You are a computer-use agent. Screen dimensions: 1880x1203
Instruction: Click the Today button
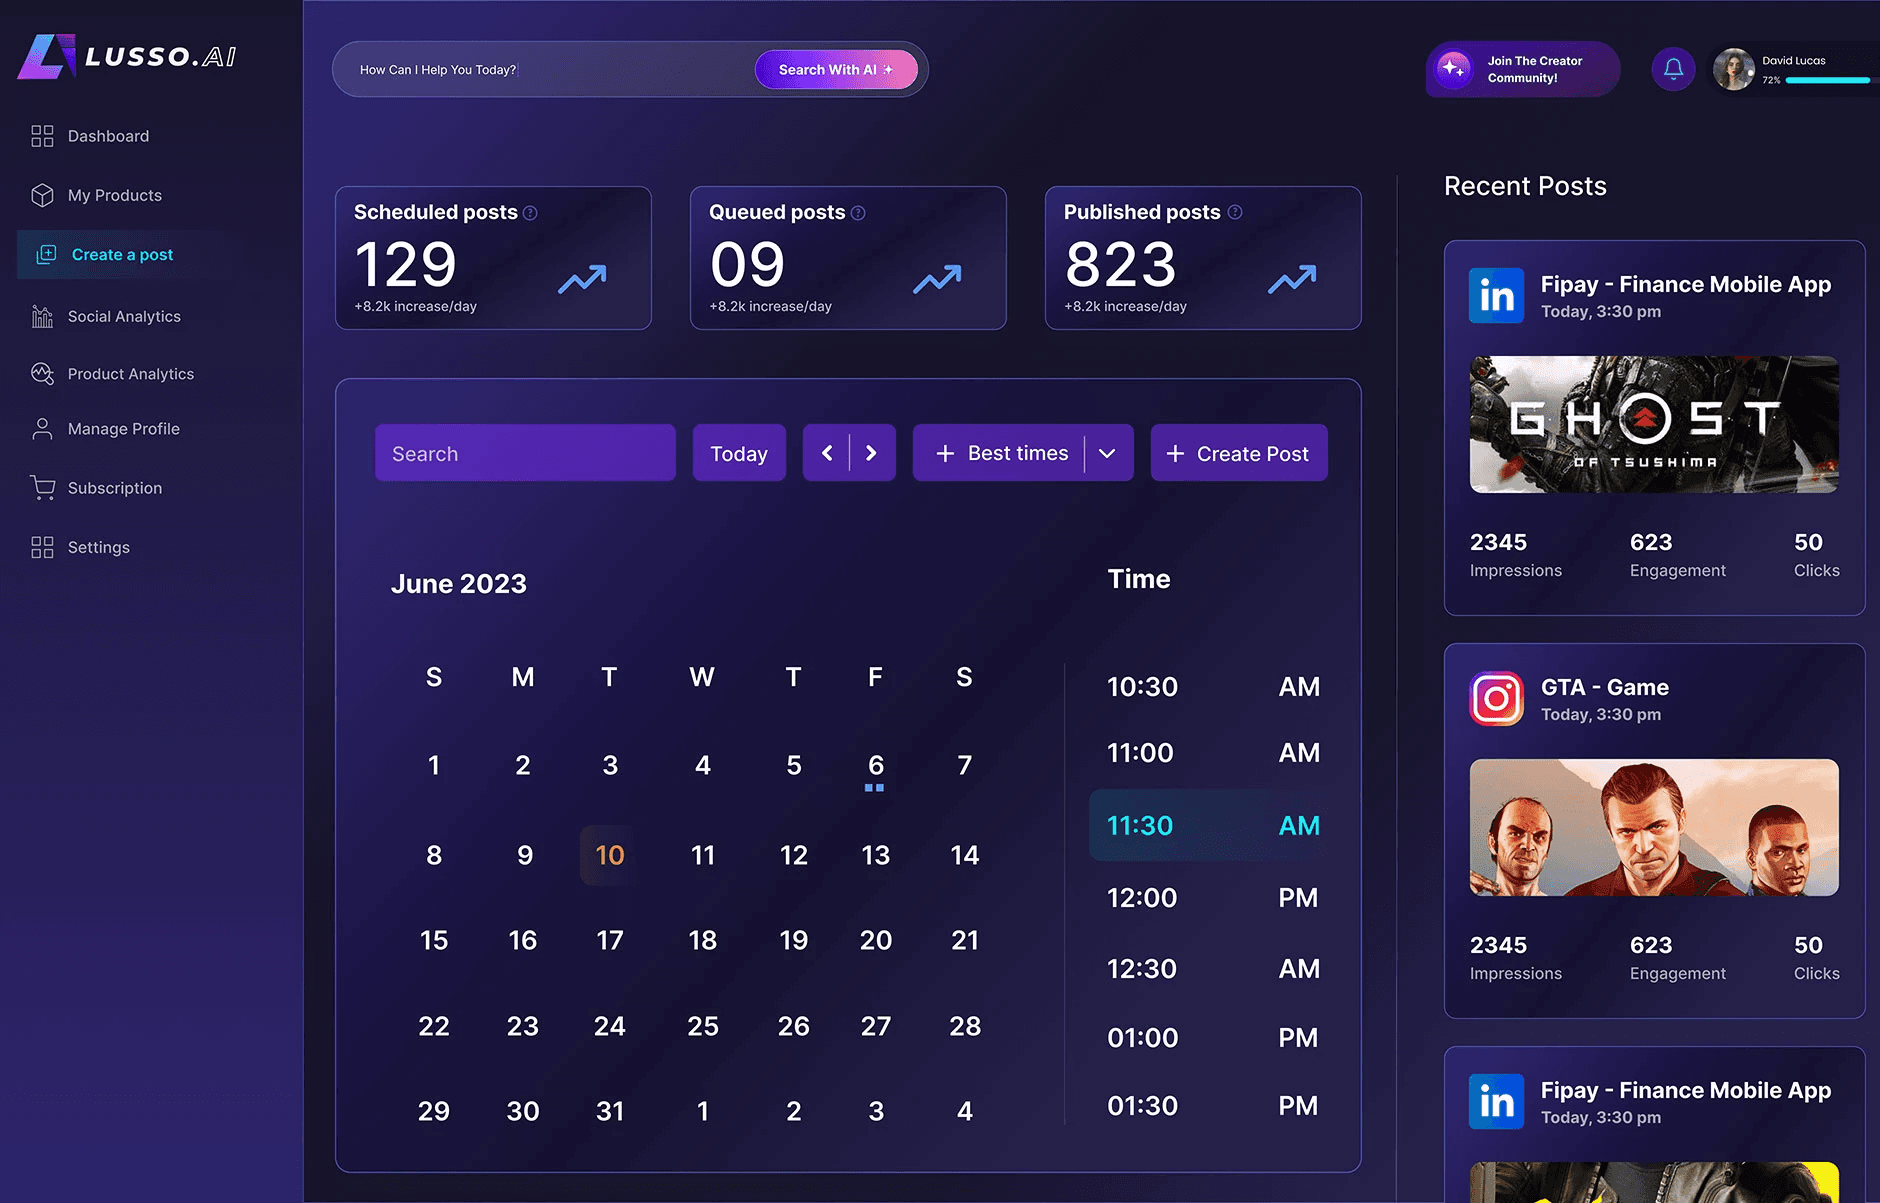[739, 453]
